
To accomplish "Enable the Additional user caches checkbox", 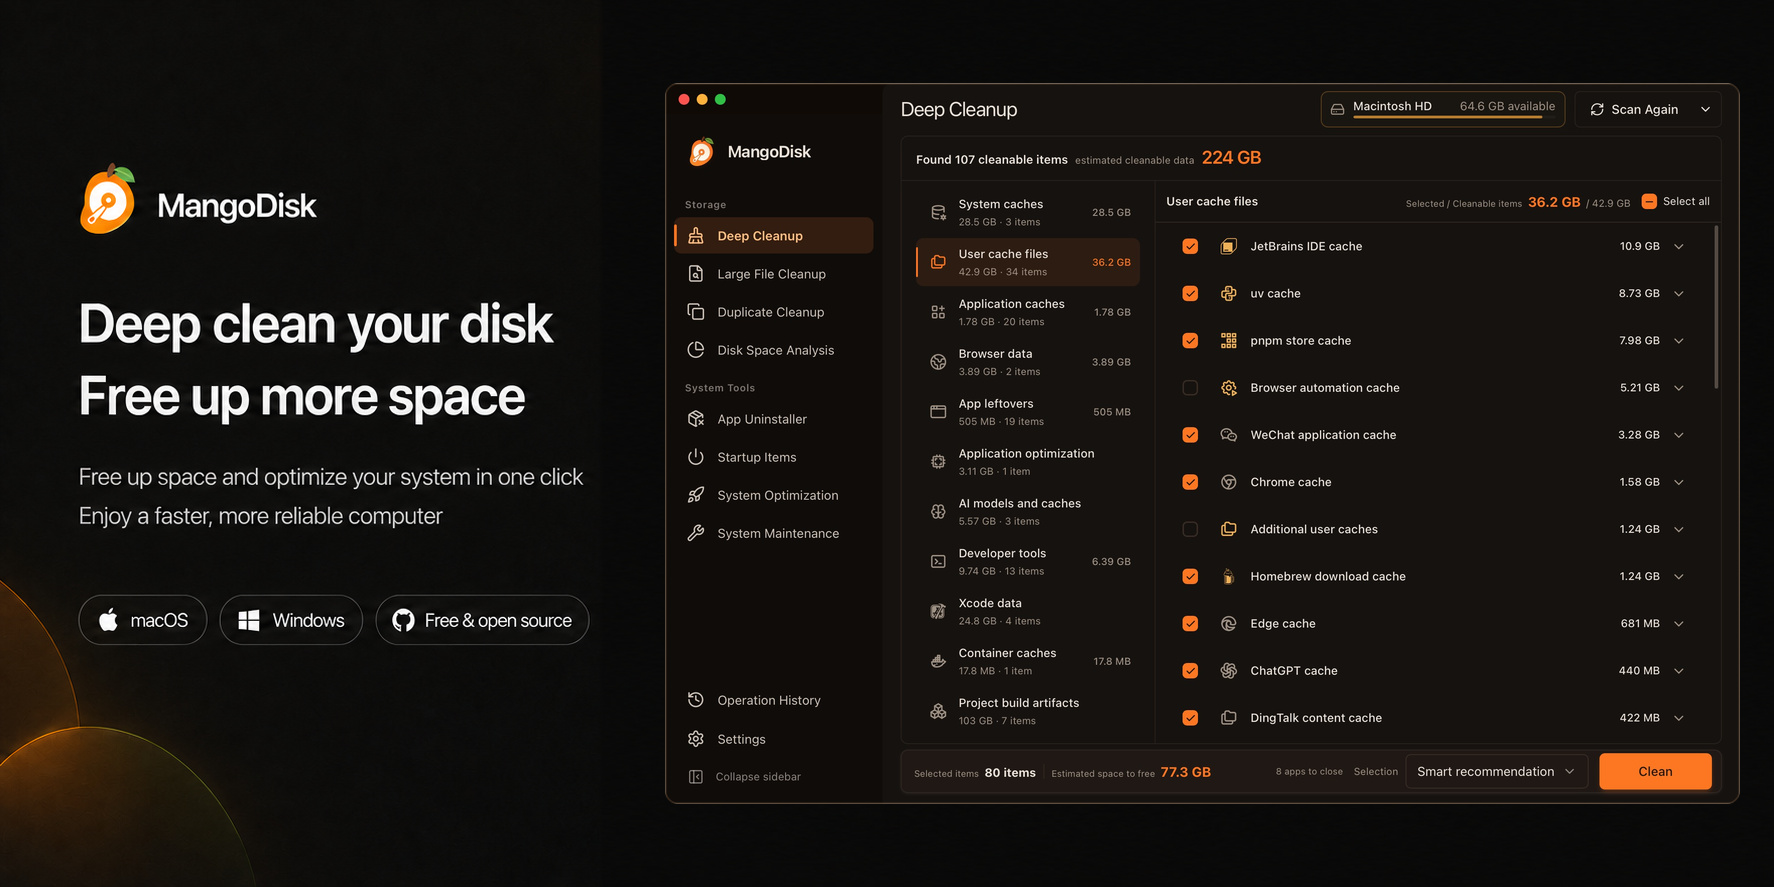I will click(1190, 529).
